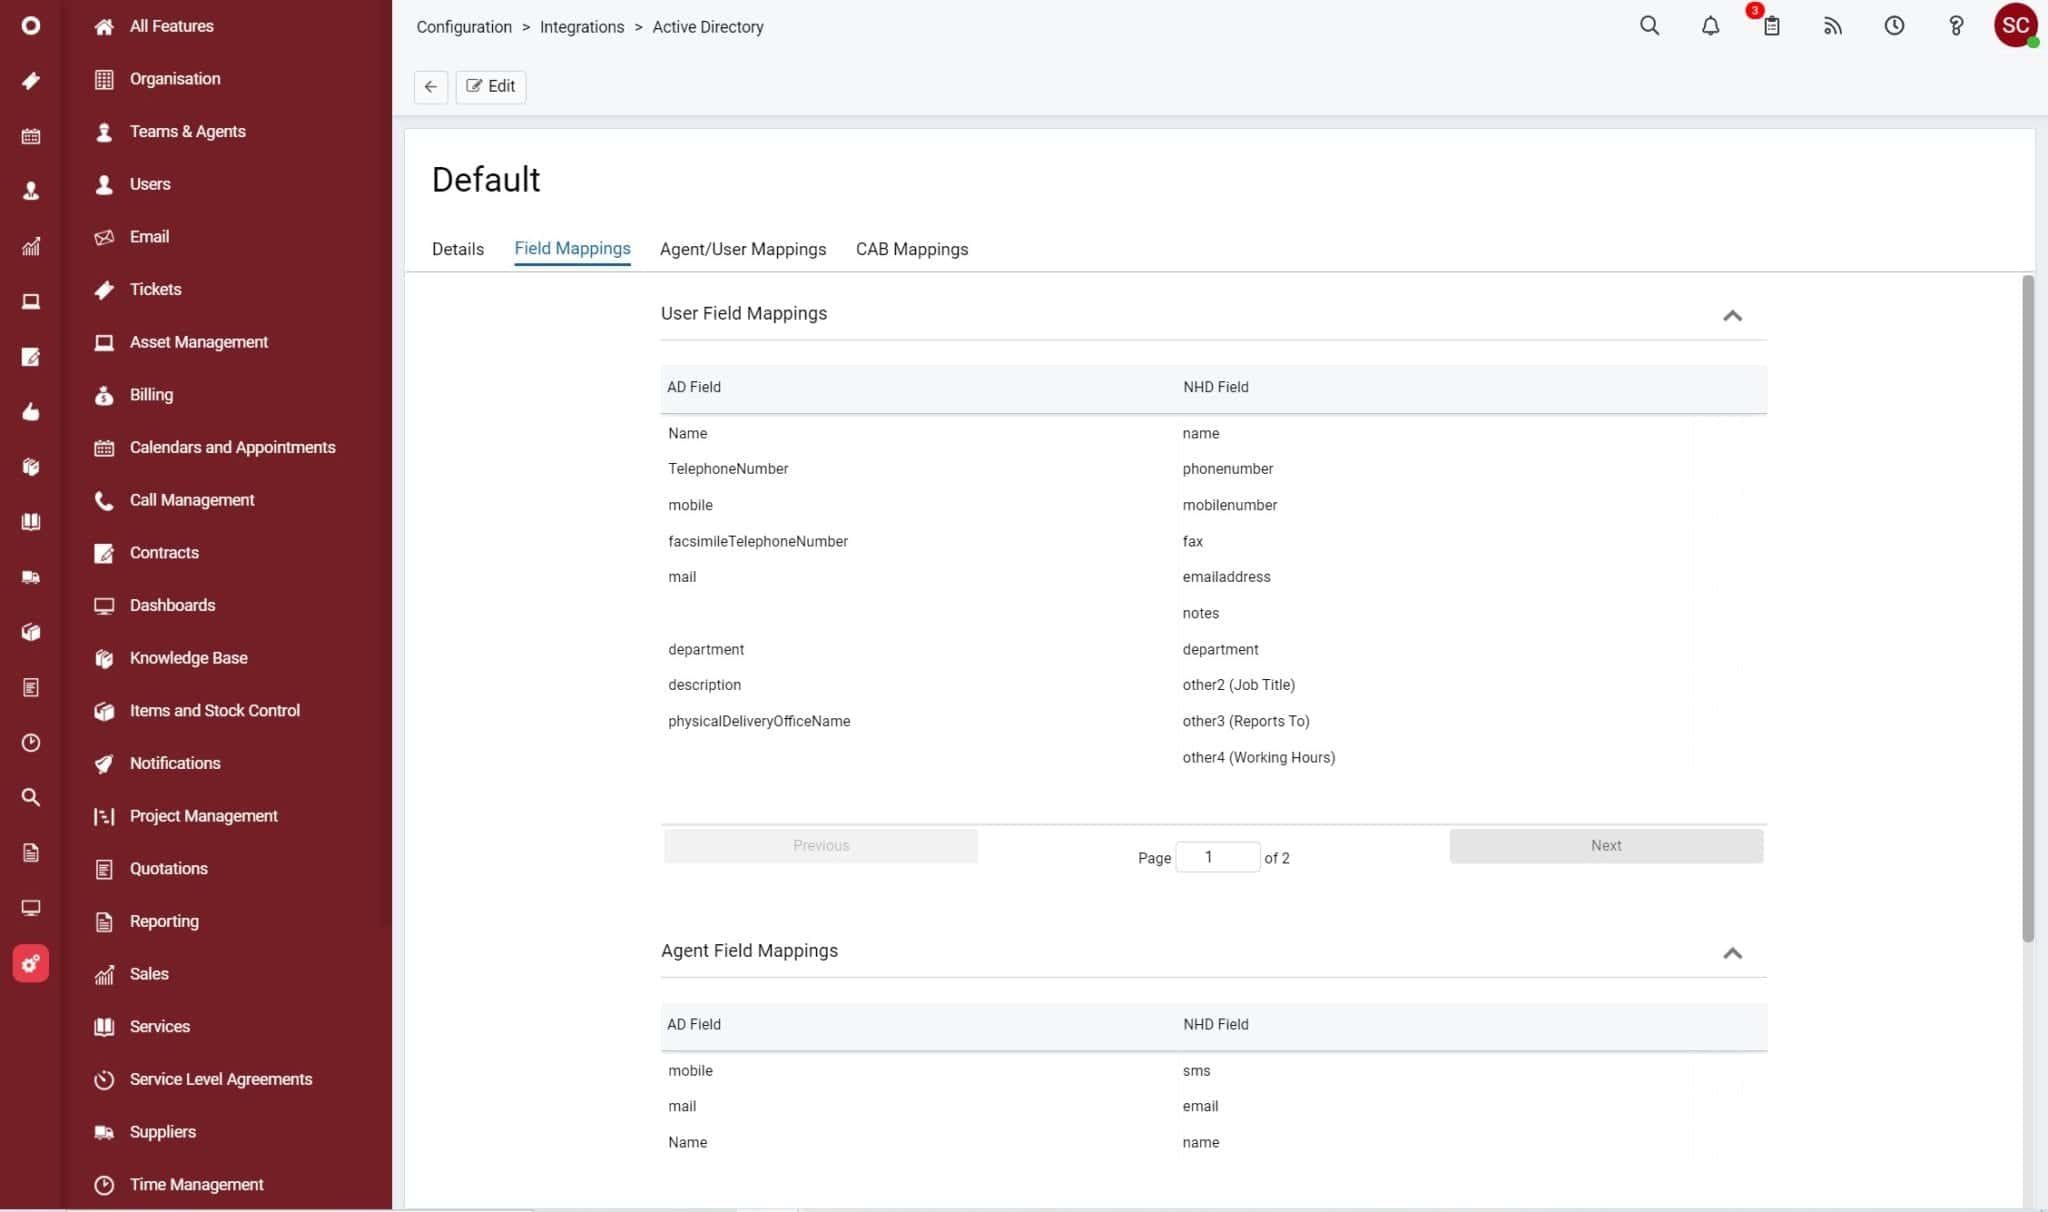Click Configuration in the breadcrumb
2048x1212 pixels.
click(x=464, y=27)
